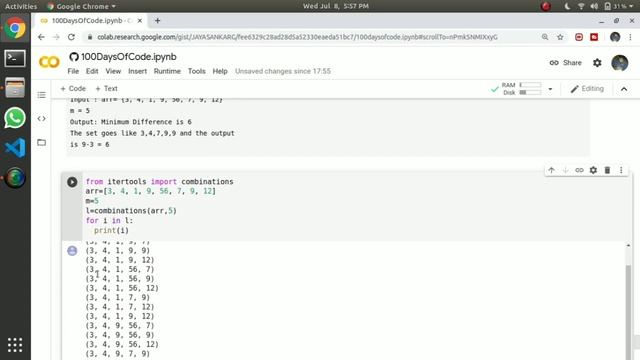
Task: Open Activities overview
Action: [x=21, y=6]
